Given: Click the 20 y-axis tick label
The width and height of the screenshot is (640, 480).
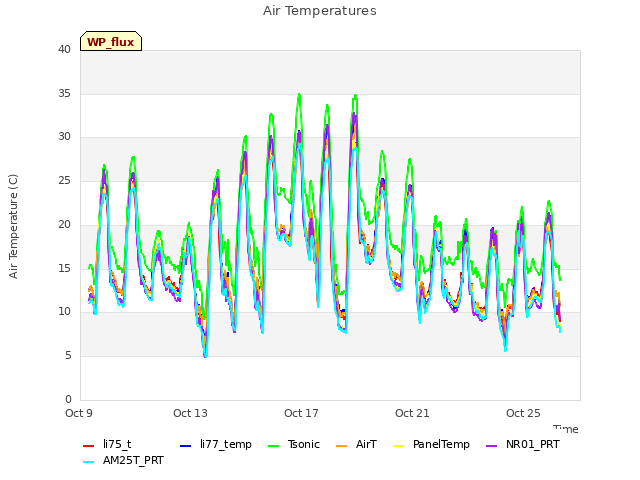Looking at the screenshot, I should [64, 224].
